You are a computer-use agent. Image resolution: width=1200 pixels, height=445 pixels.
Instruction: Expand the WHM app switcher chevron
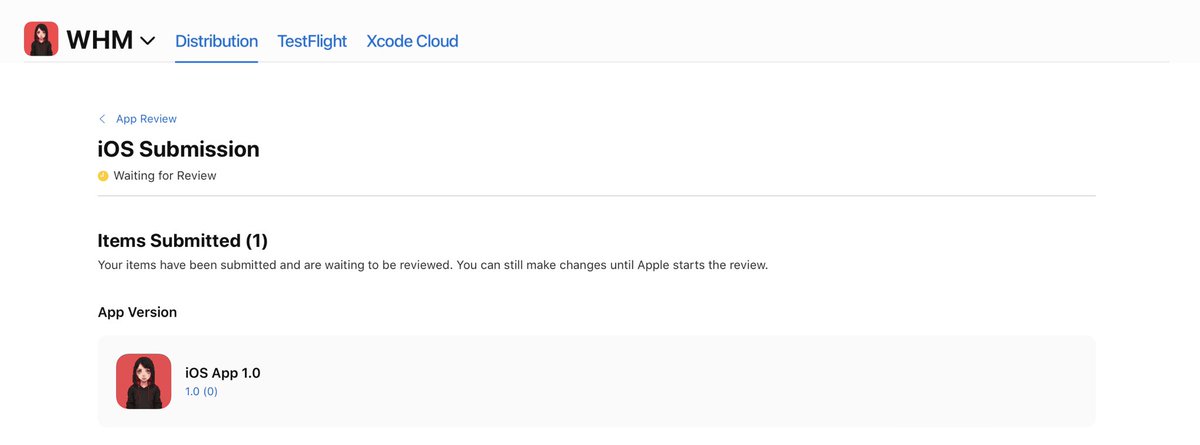(x=148, y=41)
